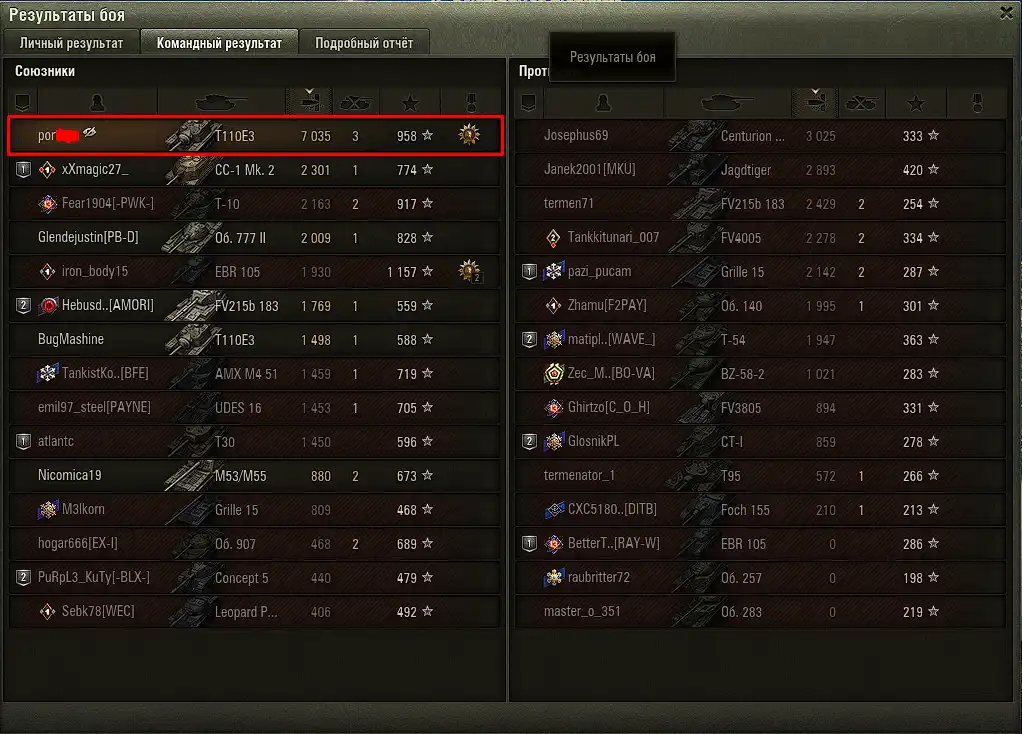Sort allies by medals column icon

[471, 102]
